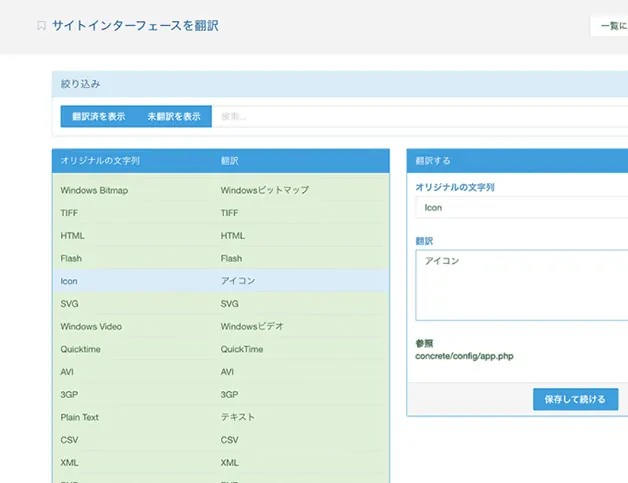Click the サイトインターフェースを翻訳 page title
The width and height of the screenshot is (628, 483).
[x=135, y=26]
